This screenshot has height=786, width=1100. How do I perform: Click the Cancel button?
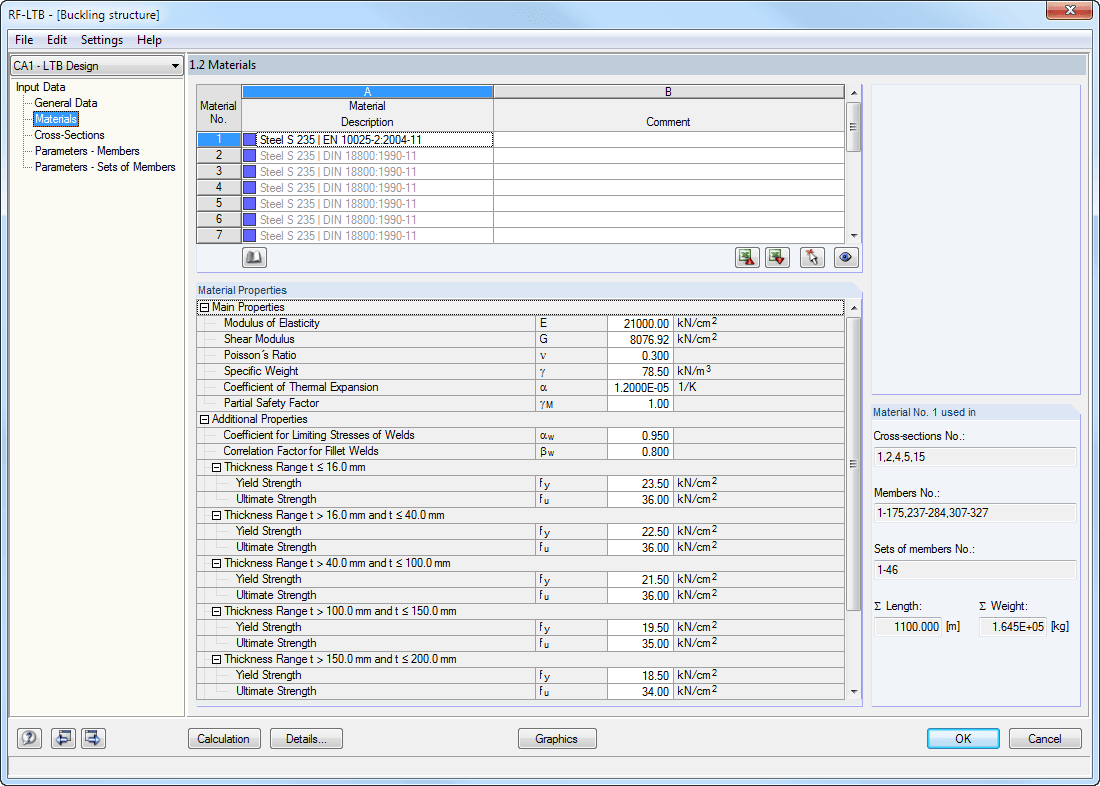pyautogui.click(x=1045, y=738)
